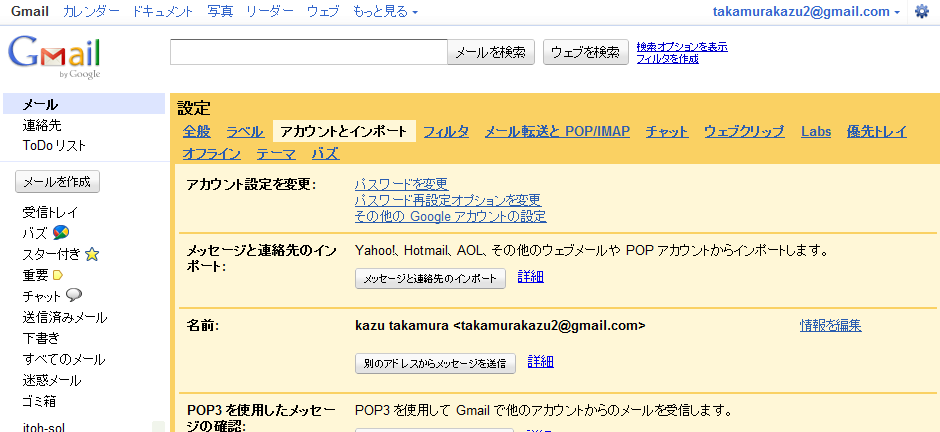This screenshot has height=432, width=940.
Task: Open the もっと見る dropdown menu
Action: [x=385, y=11]
